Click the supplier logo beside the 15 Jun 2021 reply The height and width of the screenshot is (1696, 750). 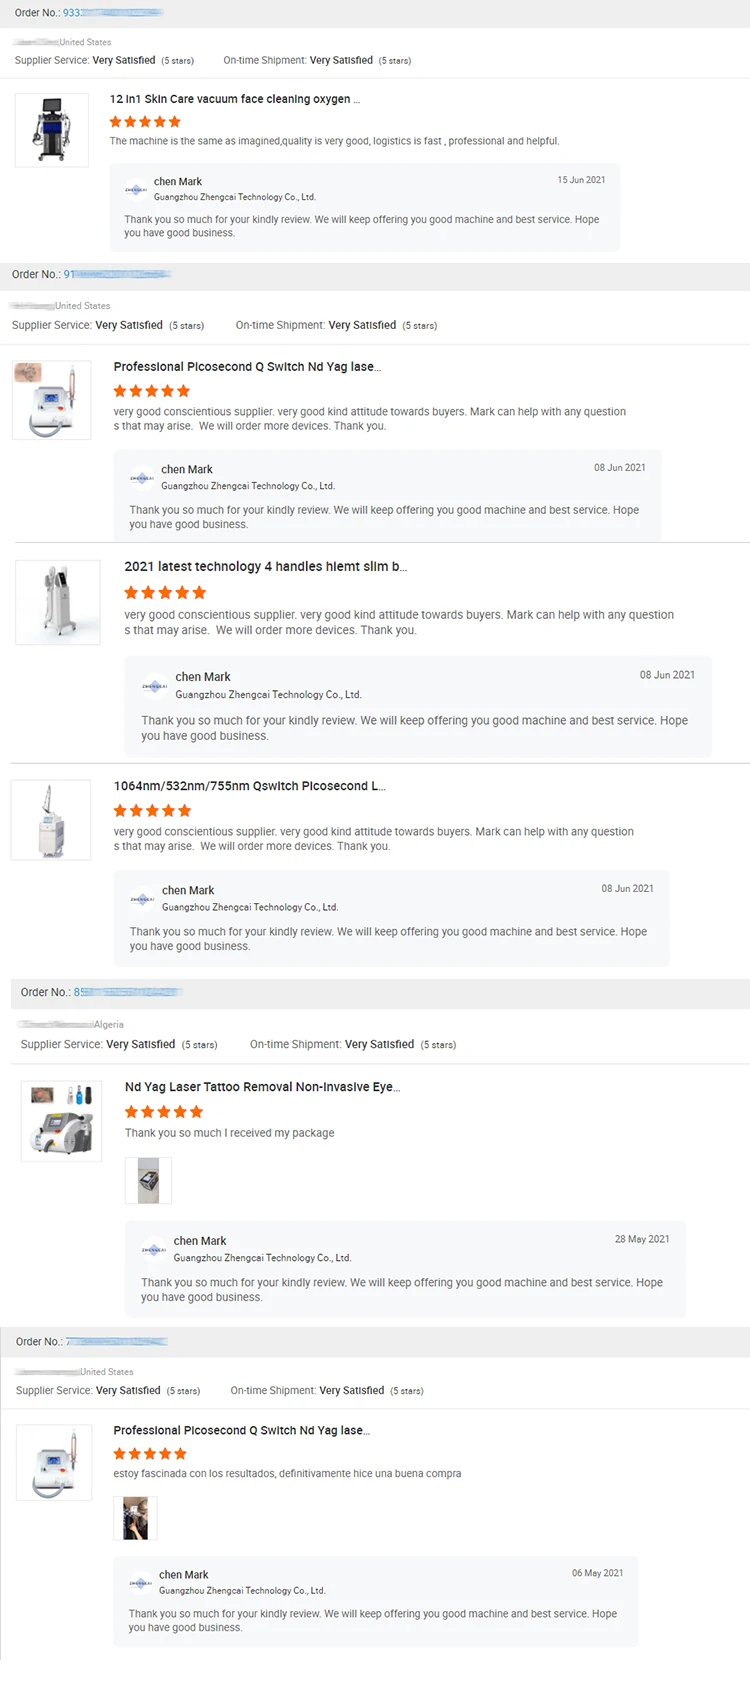tap(136, 189)
